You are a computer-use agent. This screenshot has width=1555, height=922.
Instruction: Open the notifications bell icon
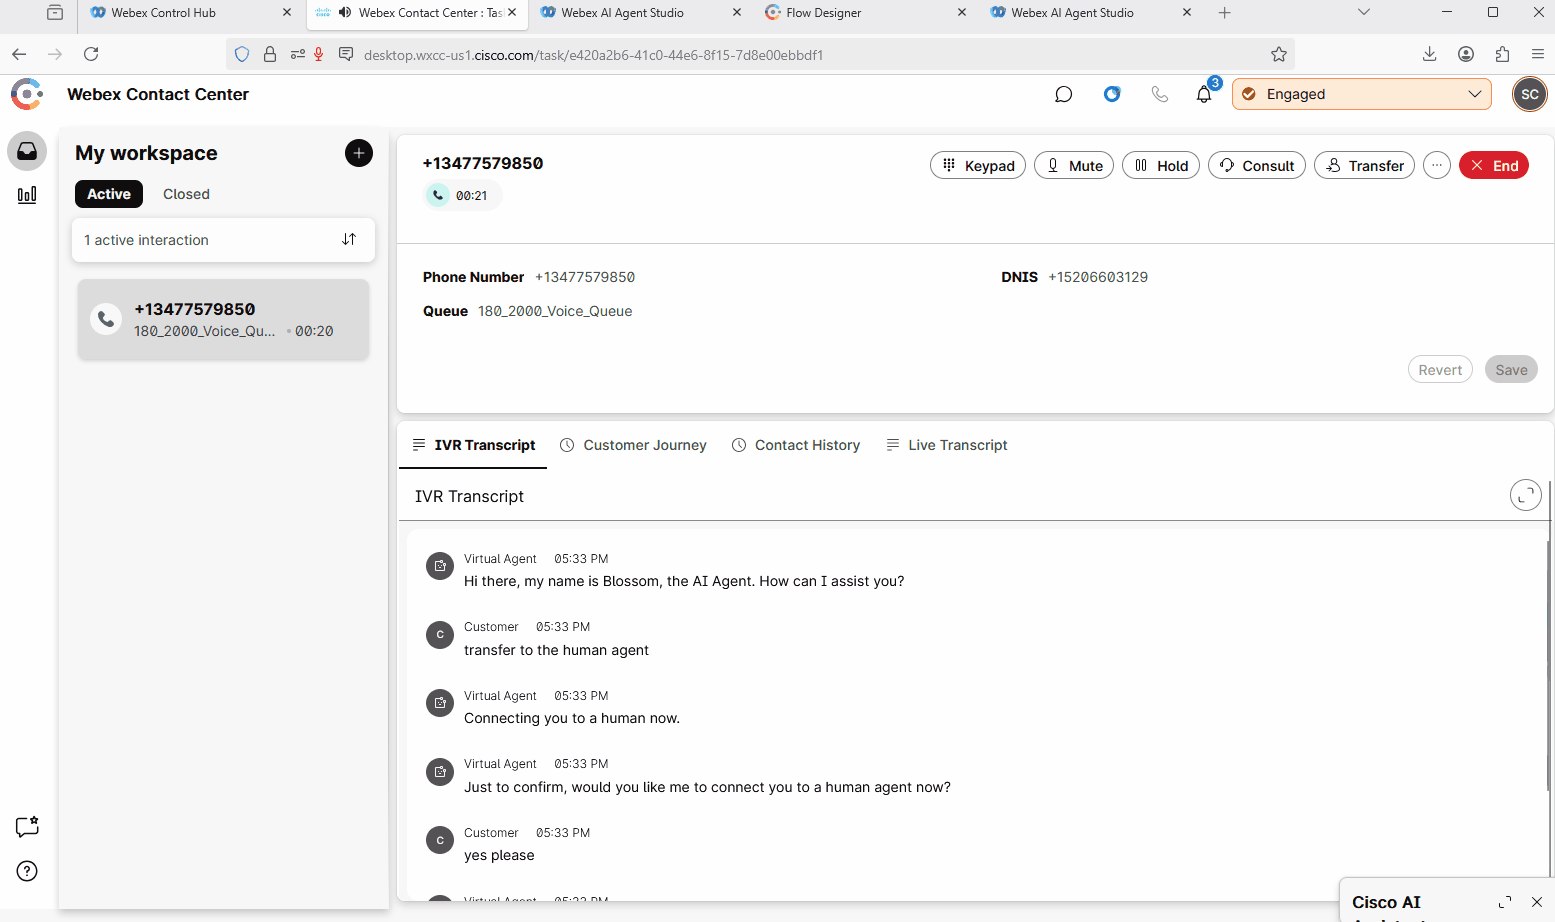pos(1204,94)
